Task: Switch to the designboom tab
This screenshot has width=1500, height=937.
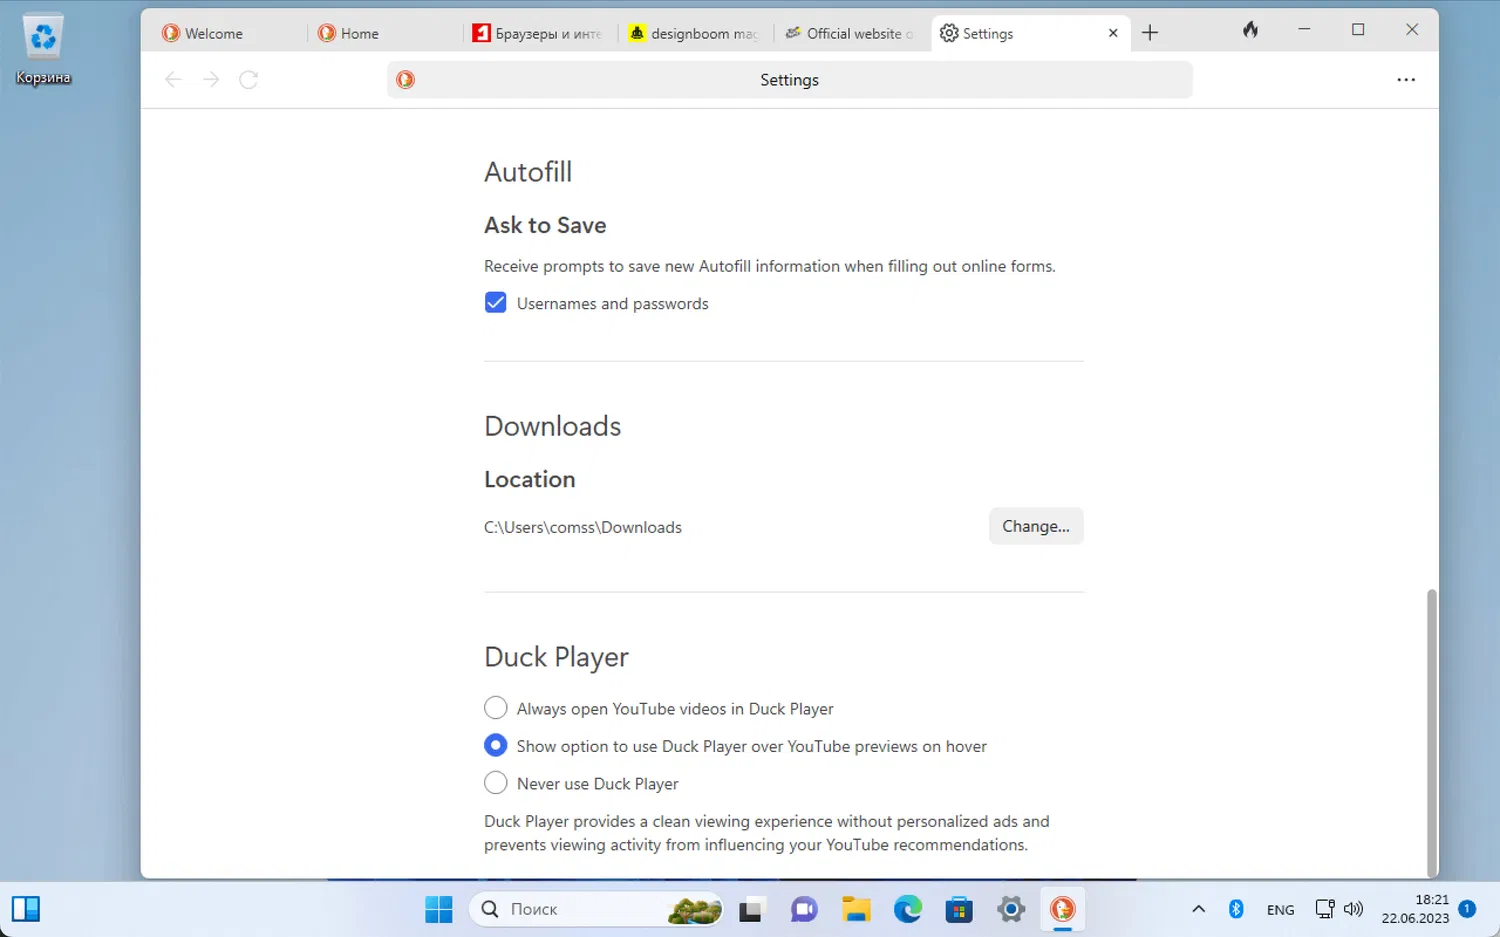Action: point(696,33)
